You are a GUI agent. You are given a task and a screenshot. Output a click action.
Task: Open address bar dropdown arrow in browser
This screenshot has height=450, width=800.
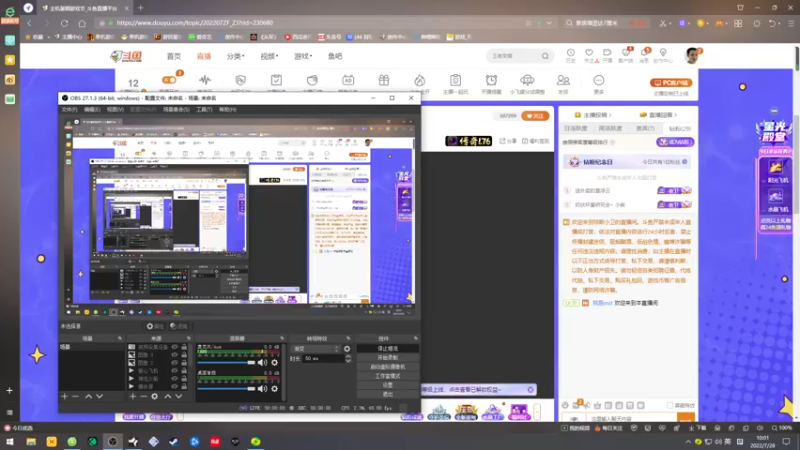click(549, 23)
